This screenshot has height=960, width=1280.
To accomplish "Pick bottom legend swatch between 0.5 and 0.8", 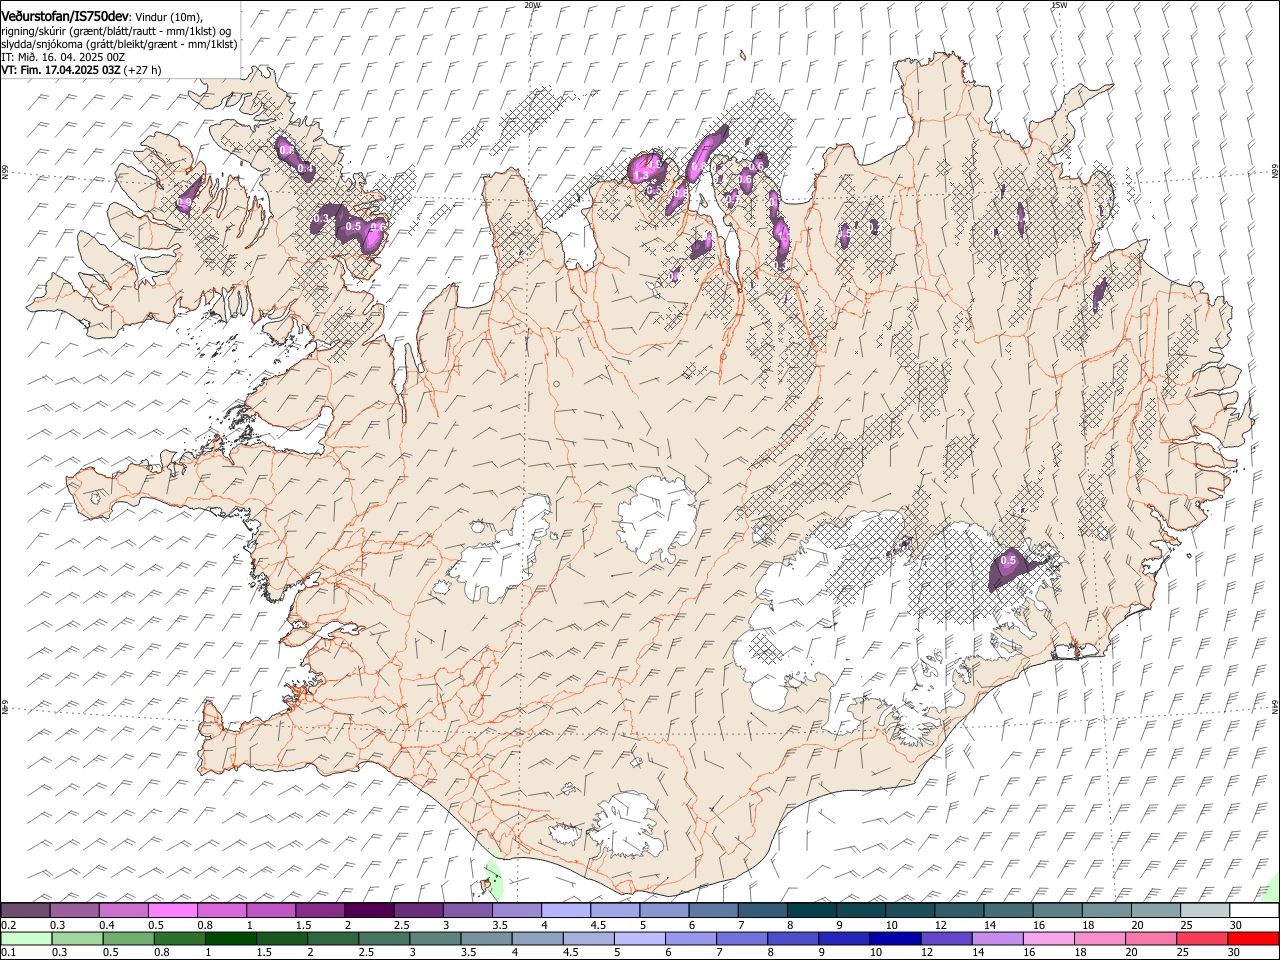I will 128,938.
